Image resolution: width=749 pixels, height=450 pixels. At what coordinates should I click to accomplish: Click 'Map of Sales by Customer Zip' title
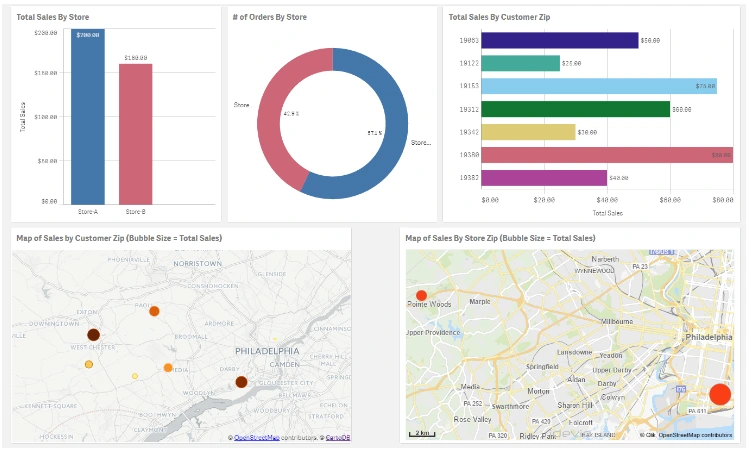[x=119, y=238]
